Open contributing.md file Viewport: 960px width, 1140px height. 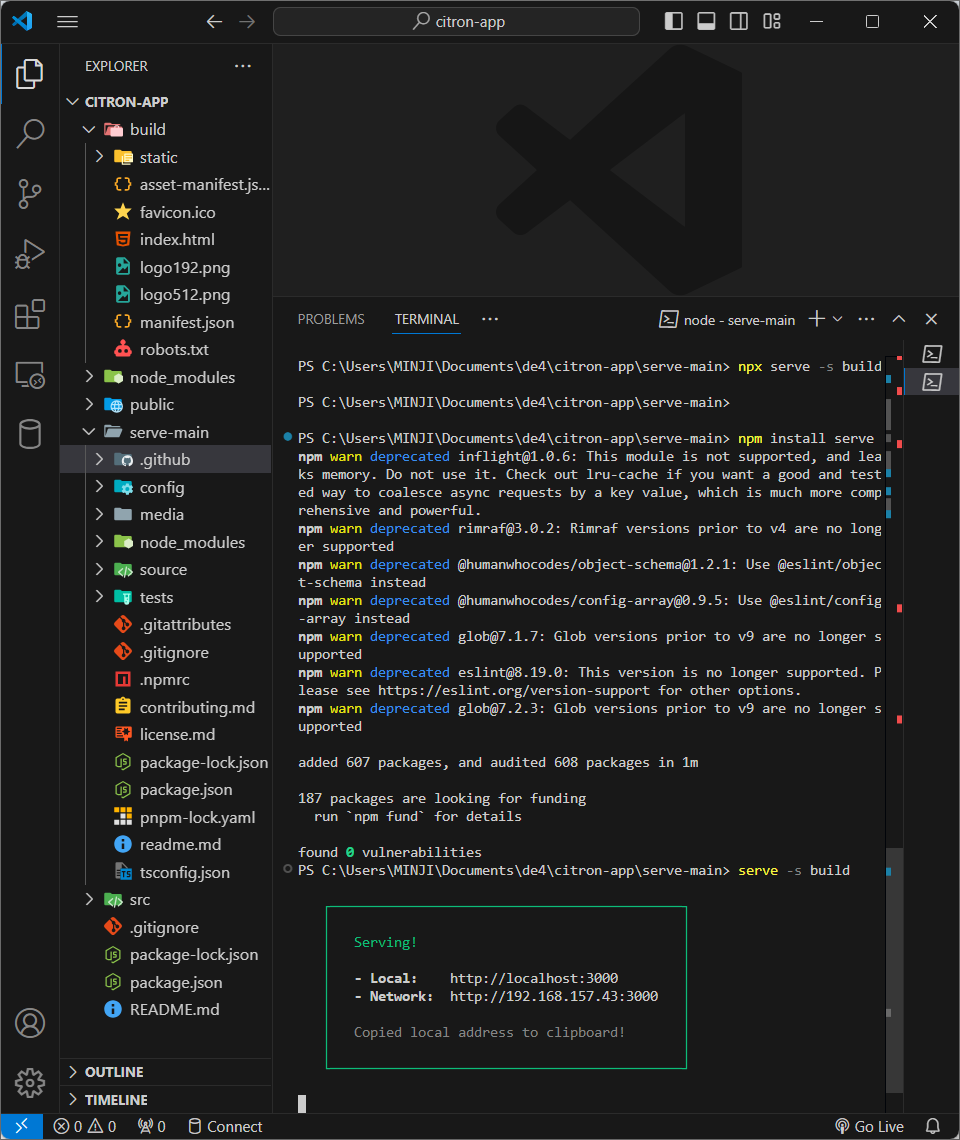[166, 707]
